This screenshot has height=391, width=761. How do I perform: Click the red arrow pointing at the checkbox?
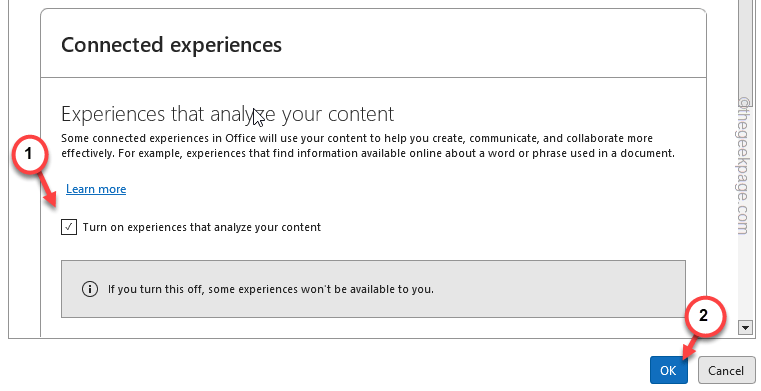[51, 189]
